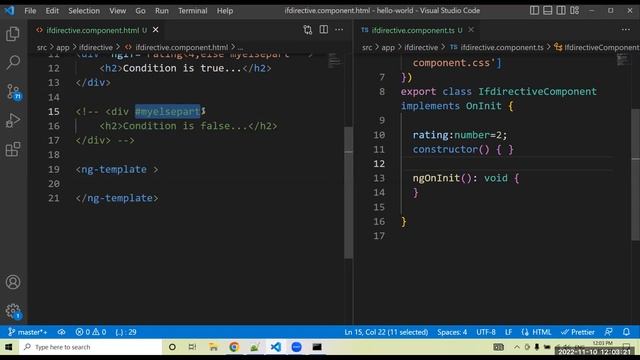640x360 pixels.
Task: Open Windows Start button
Action: pyautogui.click(x=9, y=347)
